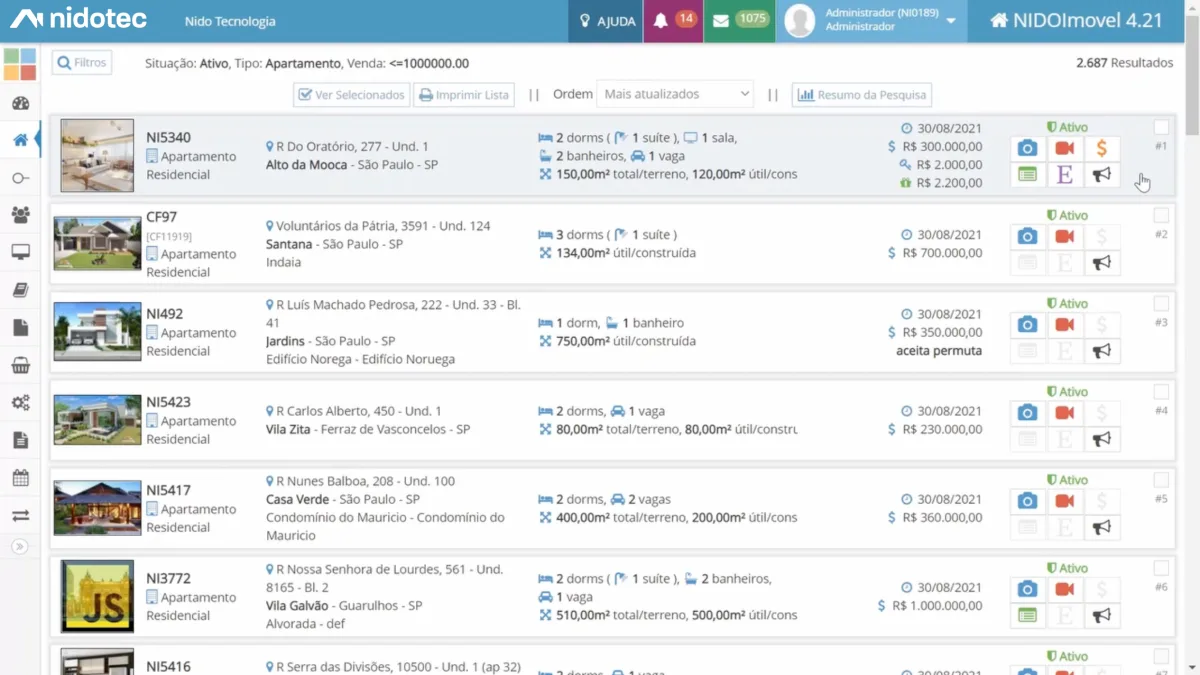Click the megaphone icon for CF97

[x=1101, y=264]
